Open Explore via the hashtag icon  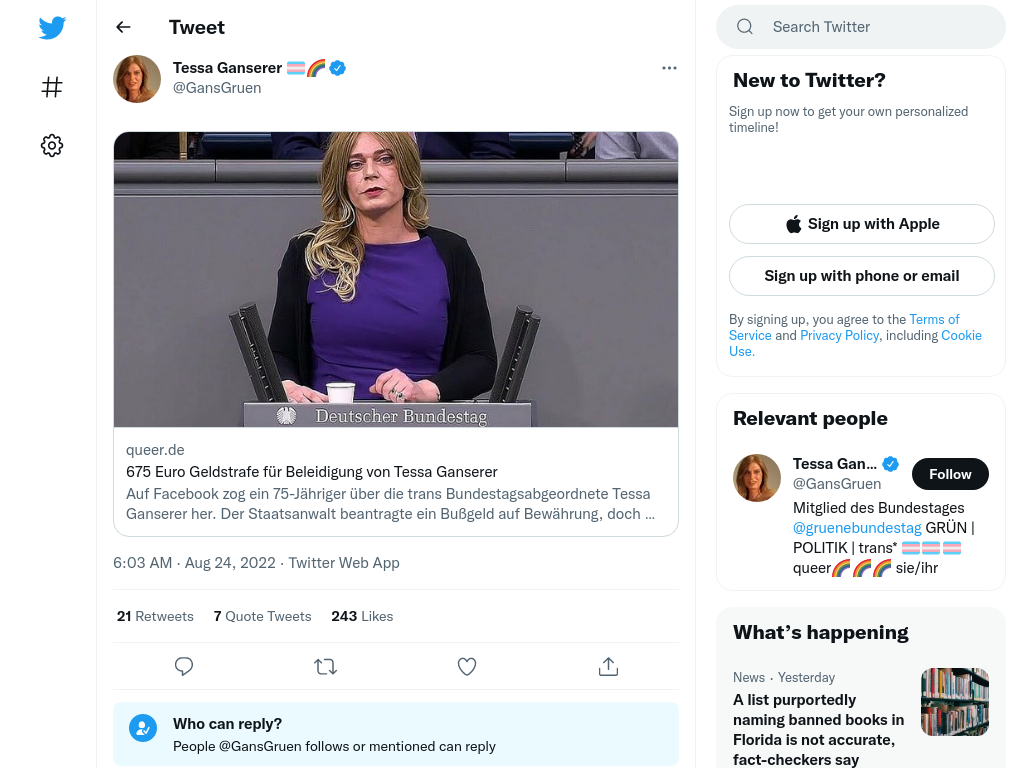[52, 87]
